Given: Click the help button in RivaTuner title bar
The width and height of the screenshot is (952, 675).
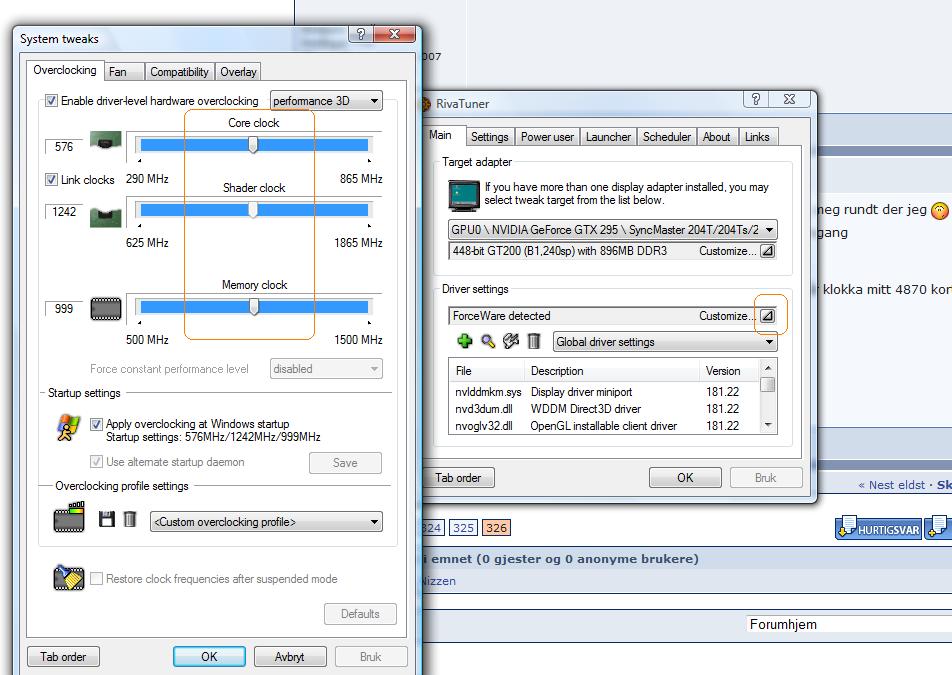Looking at the screenshot, I should [x=755, y=98].
